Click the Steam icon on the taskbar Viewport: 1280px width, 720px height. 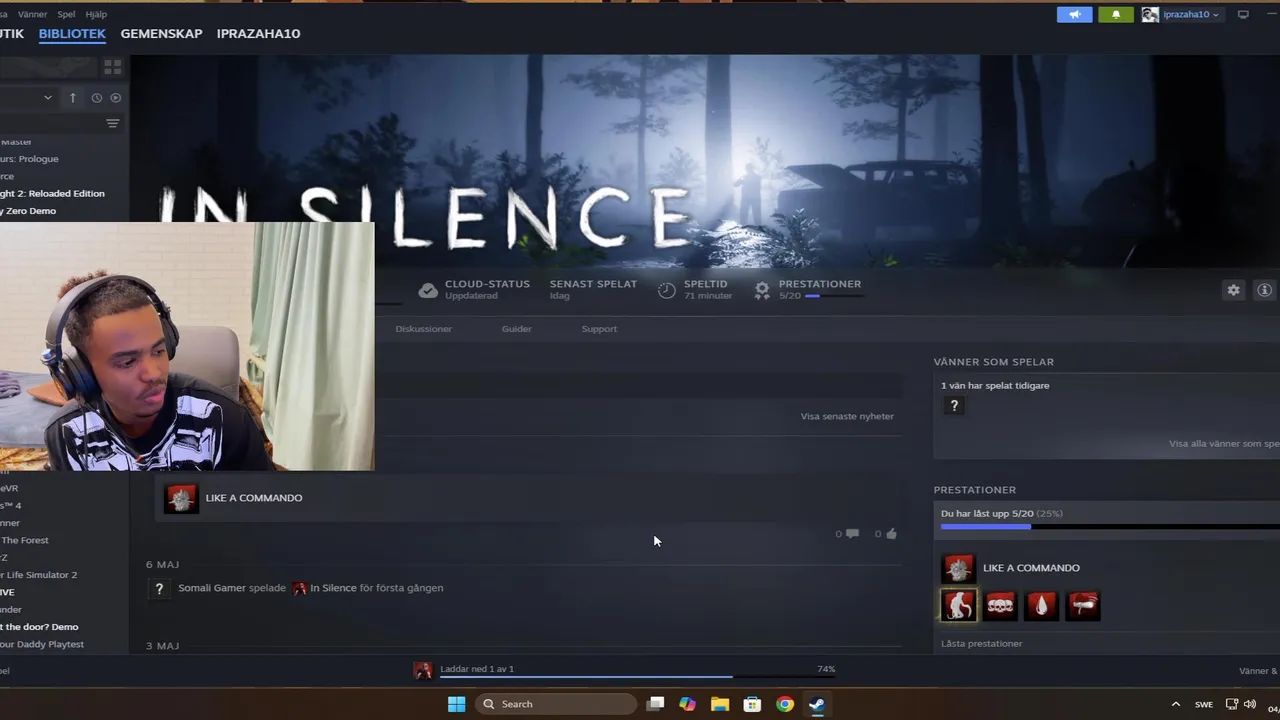click(817, 704)
